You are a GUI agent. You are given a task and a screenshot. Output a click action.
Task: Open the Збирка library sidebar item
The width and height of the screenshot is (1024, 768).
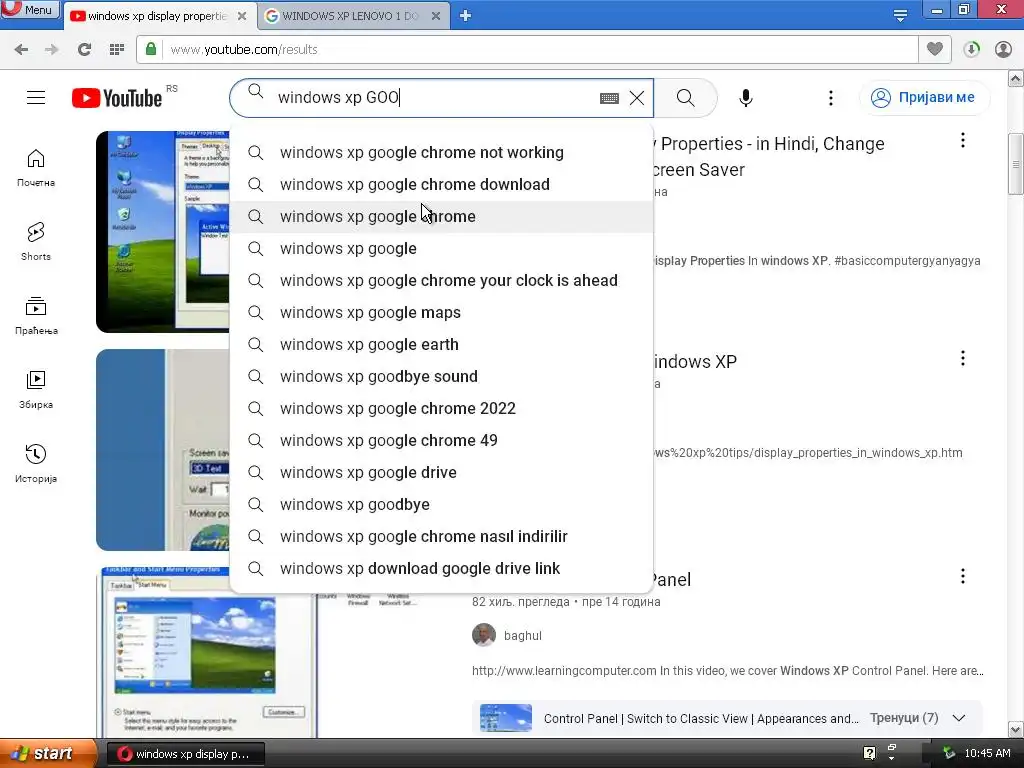pyautogui.click(x=36, y=390)
